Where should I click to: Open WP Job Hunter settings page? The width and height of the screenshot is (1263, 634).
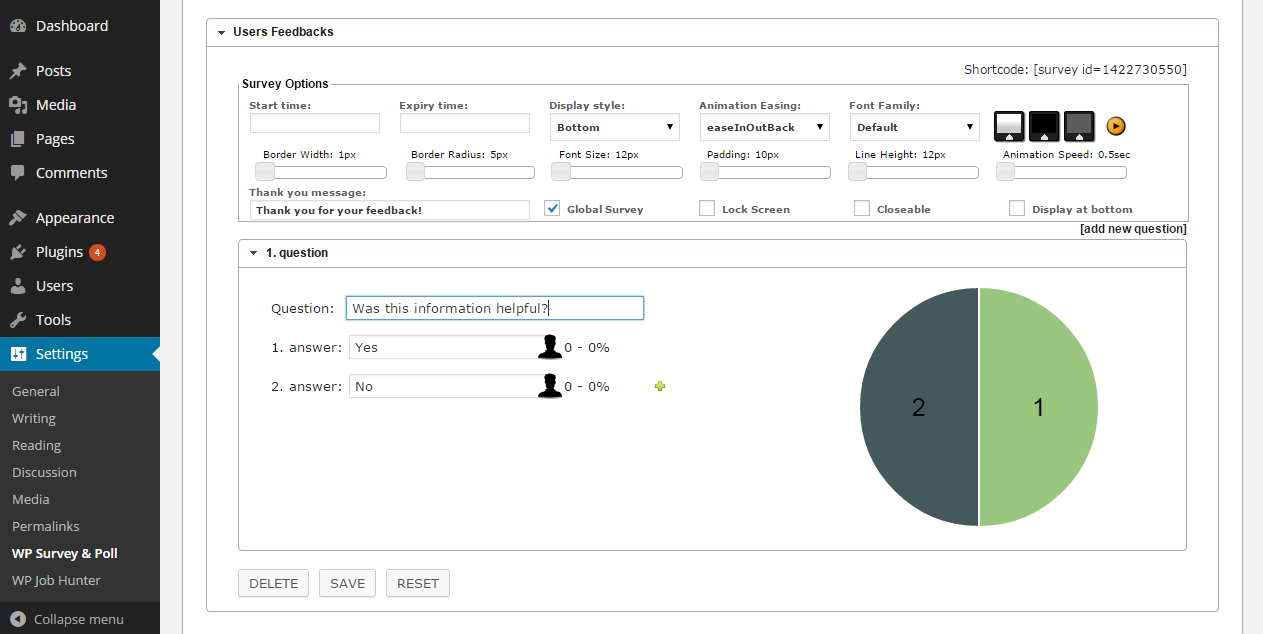pyautogui.click(x=56, y=580)
